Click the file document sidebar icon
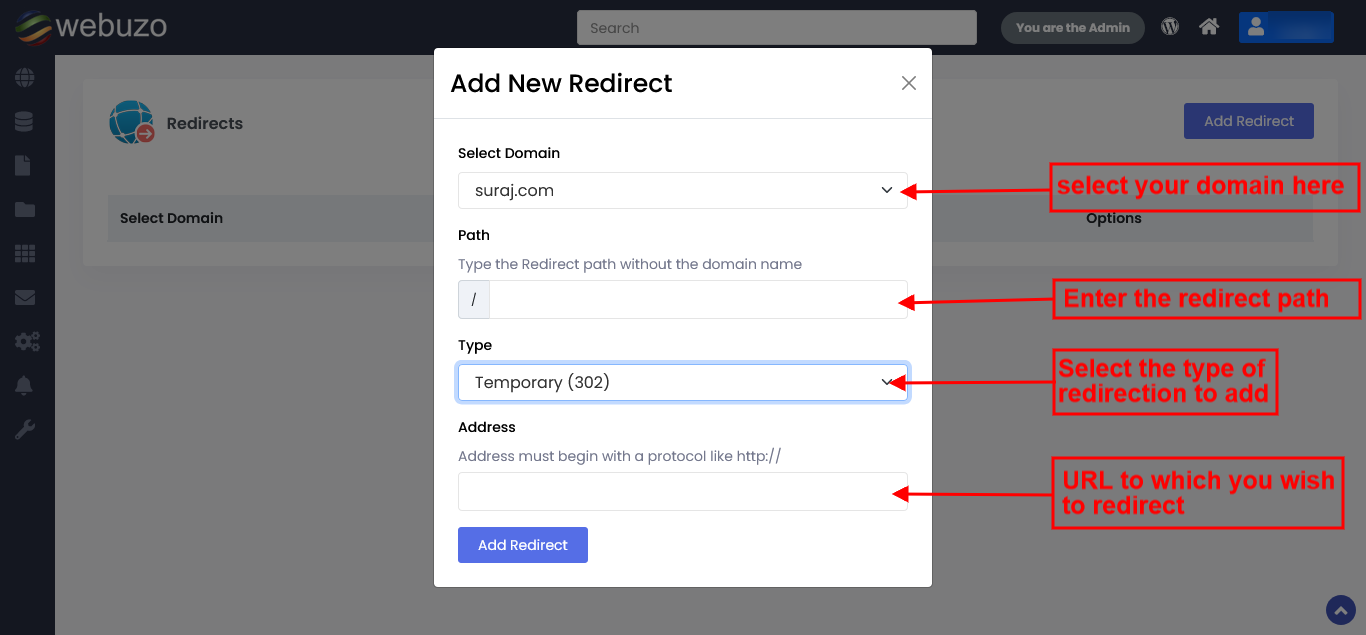The height and width of the screenshot is (635, 1366). coord(23,165)
